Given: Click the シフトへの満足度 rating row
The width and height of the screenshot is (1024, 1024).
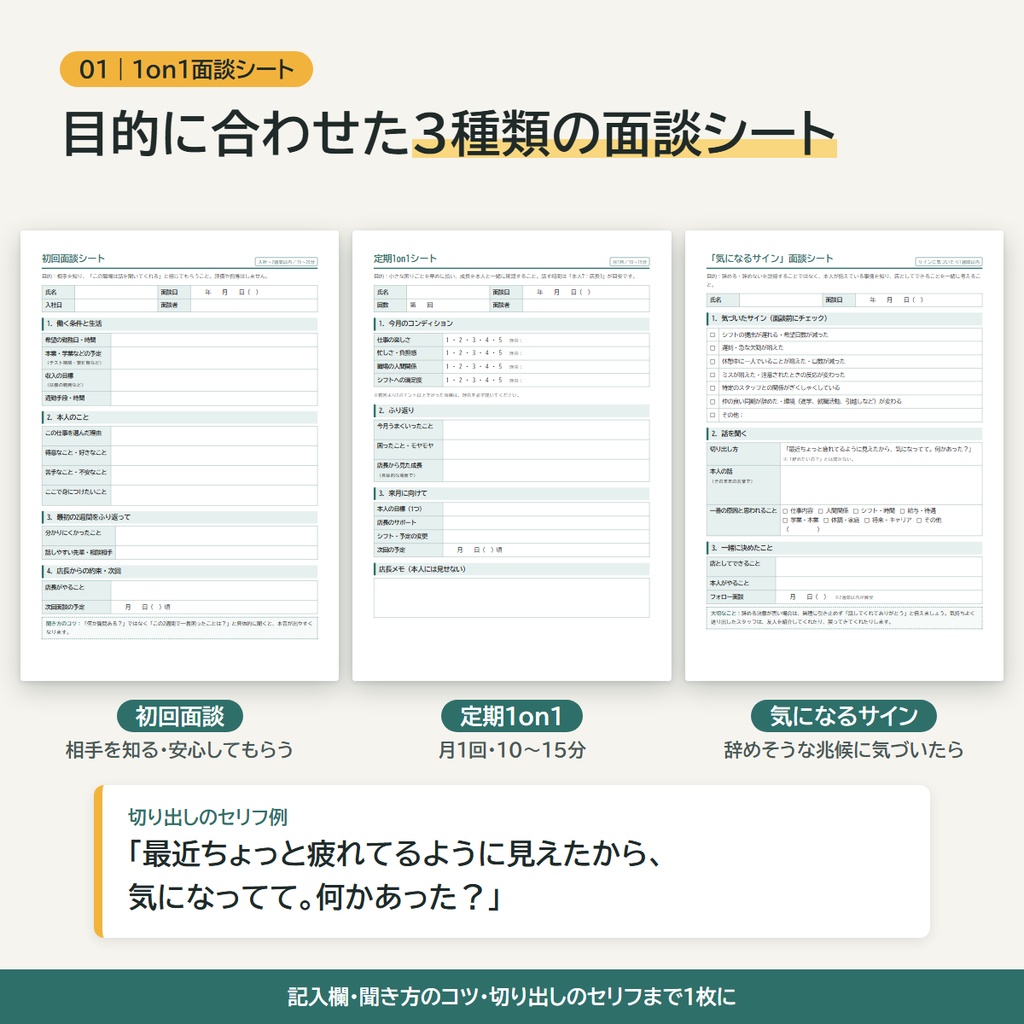Looking at the screenshot, I should [511, 379].
